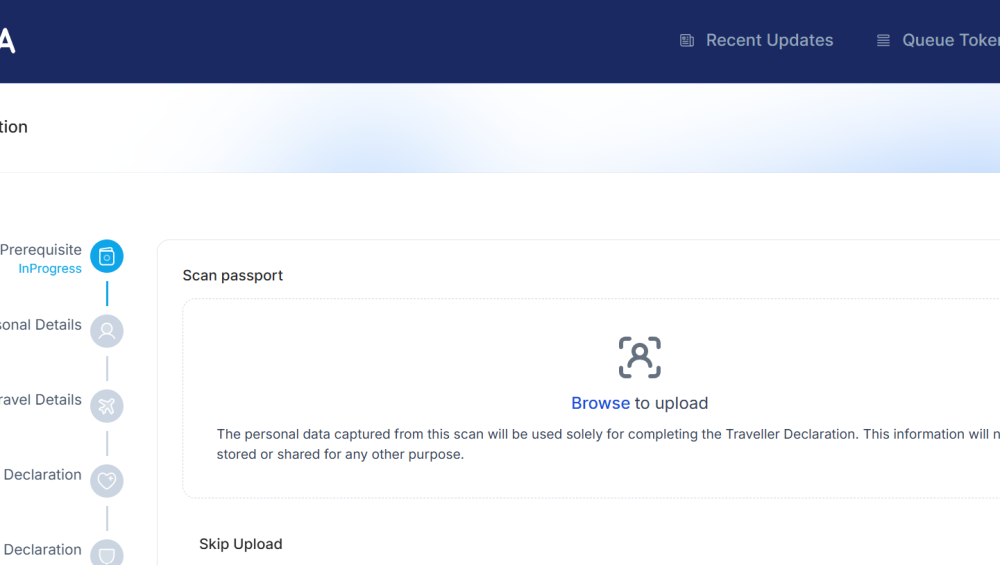Select the heart Declaration step icon
The image size is (1000, 565).
[x=107, y=481]
